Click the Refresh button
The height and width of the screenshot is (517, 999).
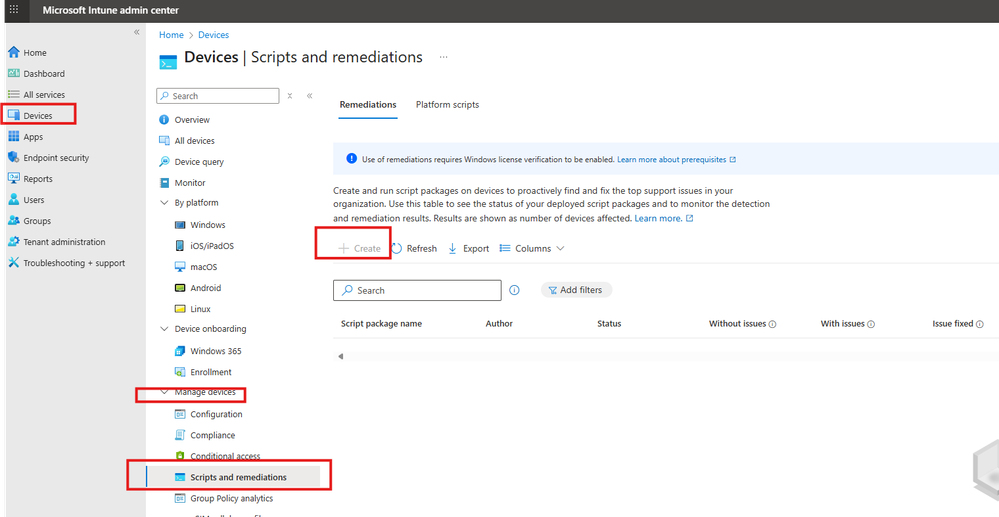point(414,249)
